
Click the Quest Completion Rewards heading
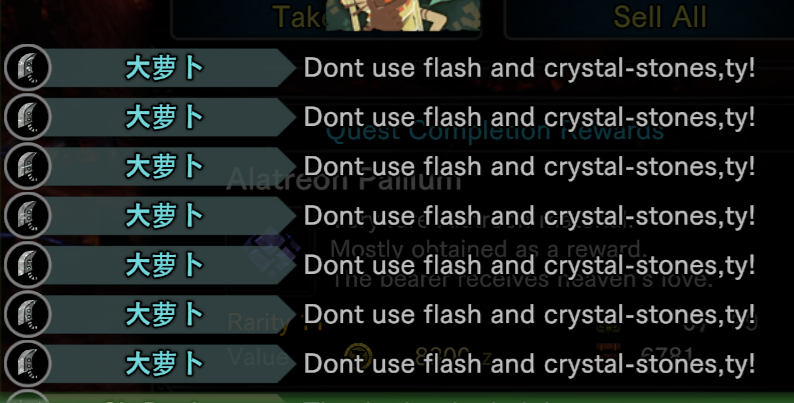[x=495, y=133]
